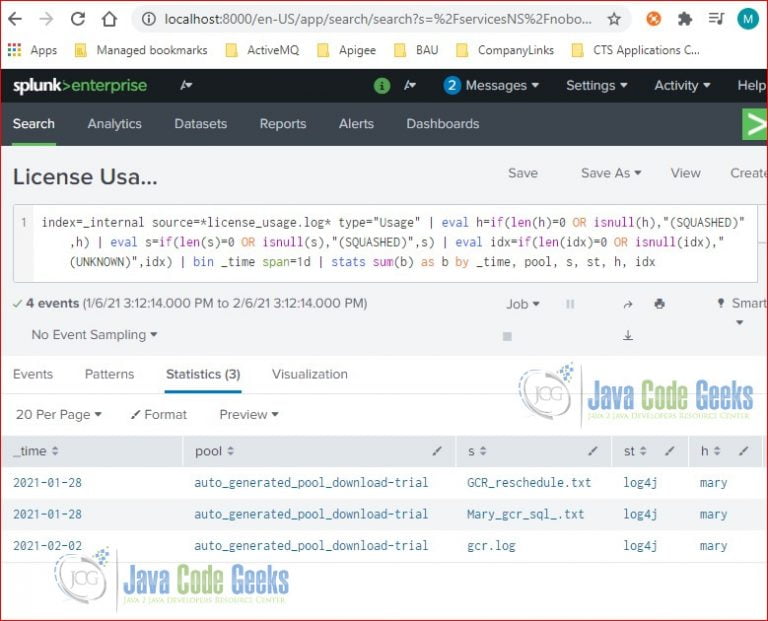The width and height of the screenshot is (768, 621).
Task: Share the search job arrow icon
Action: [x=628, y=304]
